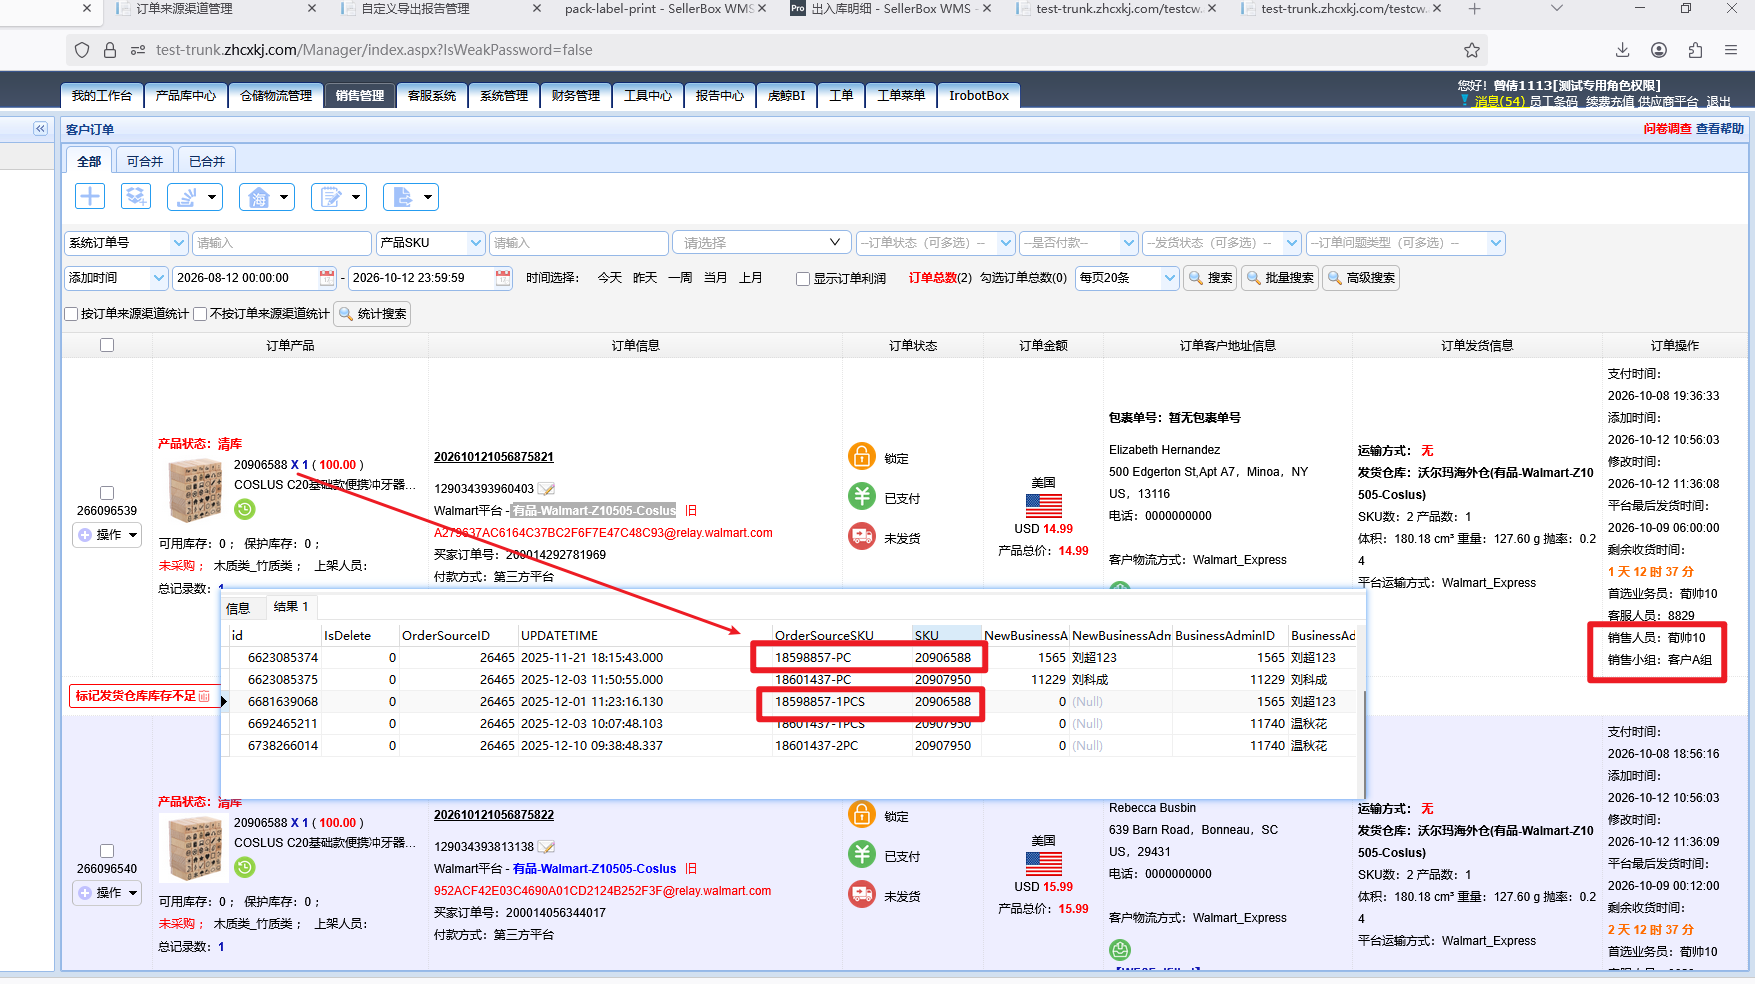
Task: Open the 产品SKU dropdown
Action: pyautogui.click(x=431, y=243)
